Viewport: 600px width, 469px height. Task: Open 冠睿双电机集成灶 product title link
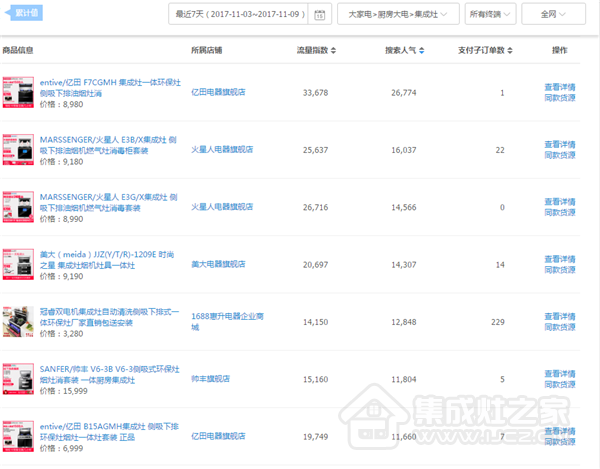coord(109,318)
